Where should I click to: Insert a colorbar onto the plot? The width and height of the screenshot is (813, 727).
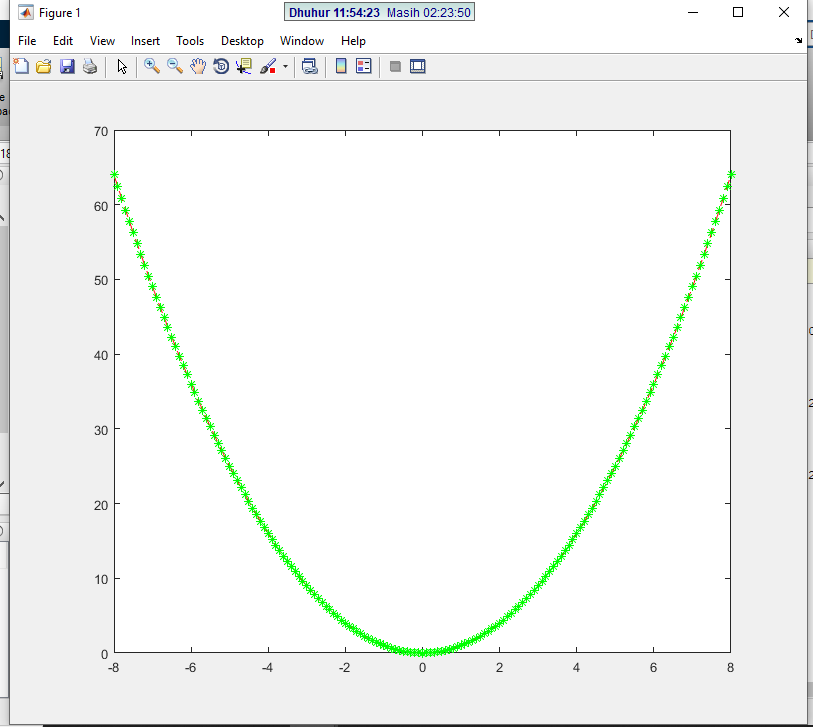pyautogui.click(x=340, y=66)
